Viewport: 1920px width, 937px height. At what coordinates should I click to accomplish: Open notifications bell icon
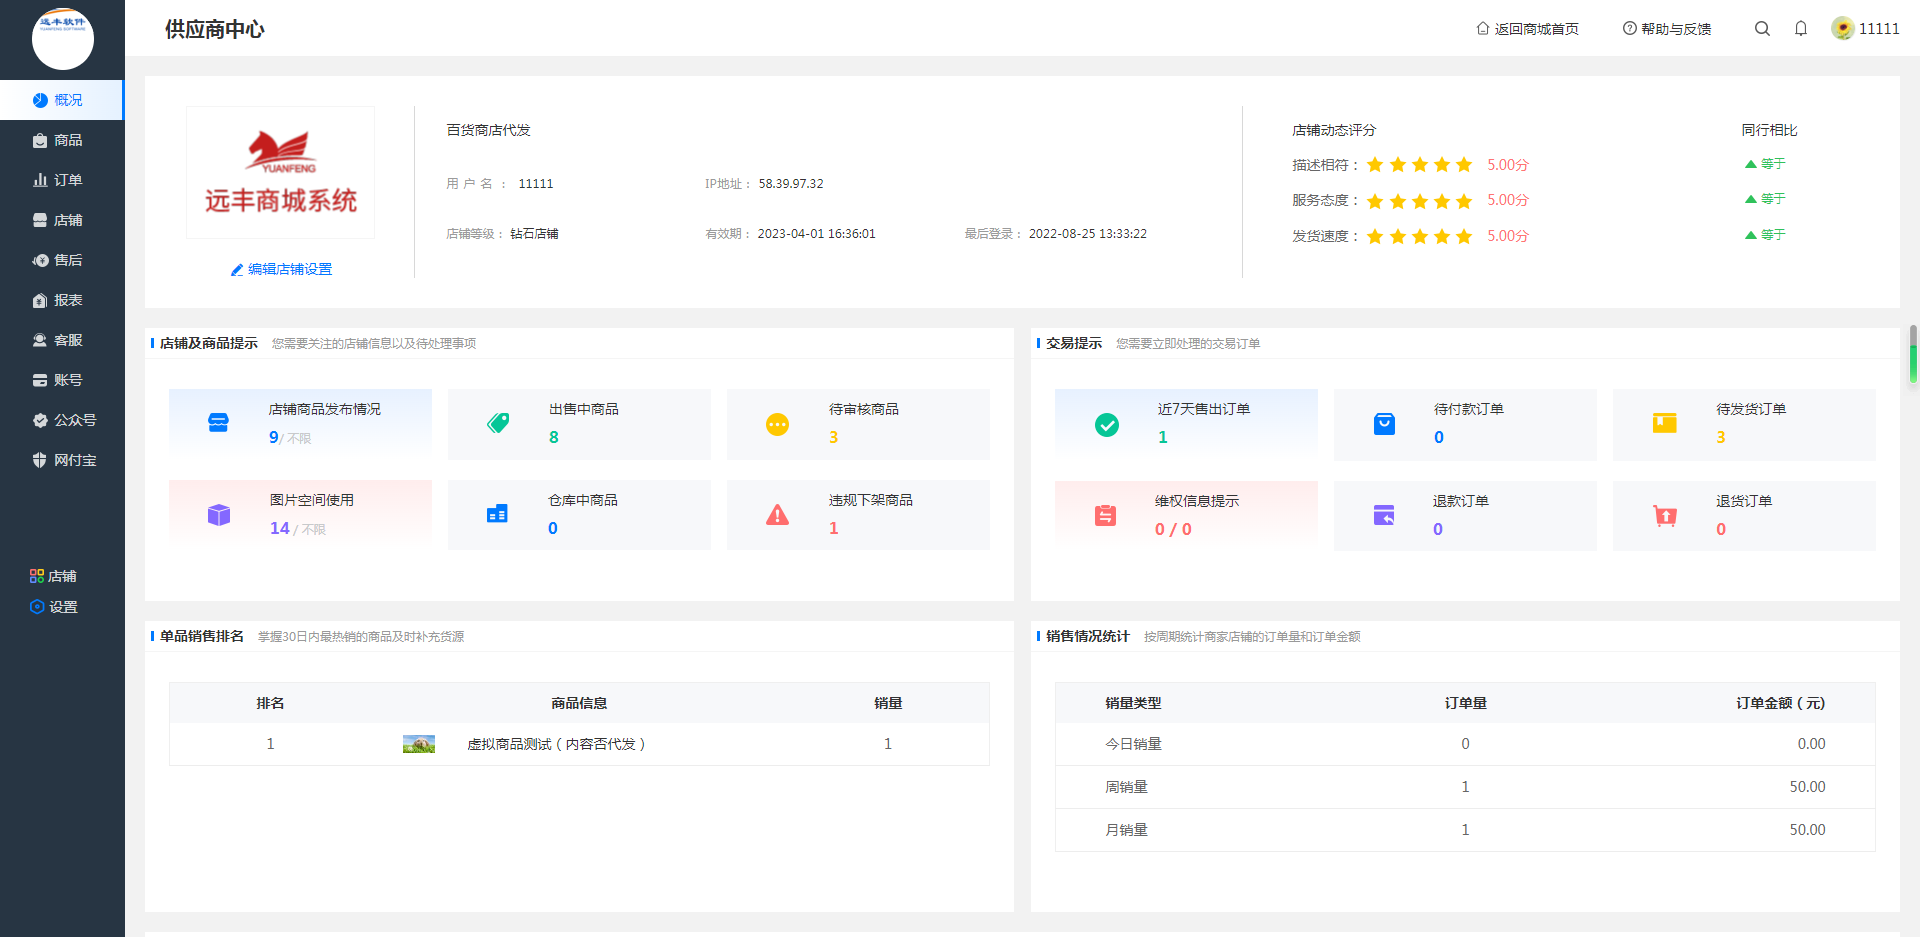[x=1801, y=29]
